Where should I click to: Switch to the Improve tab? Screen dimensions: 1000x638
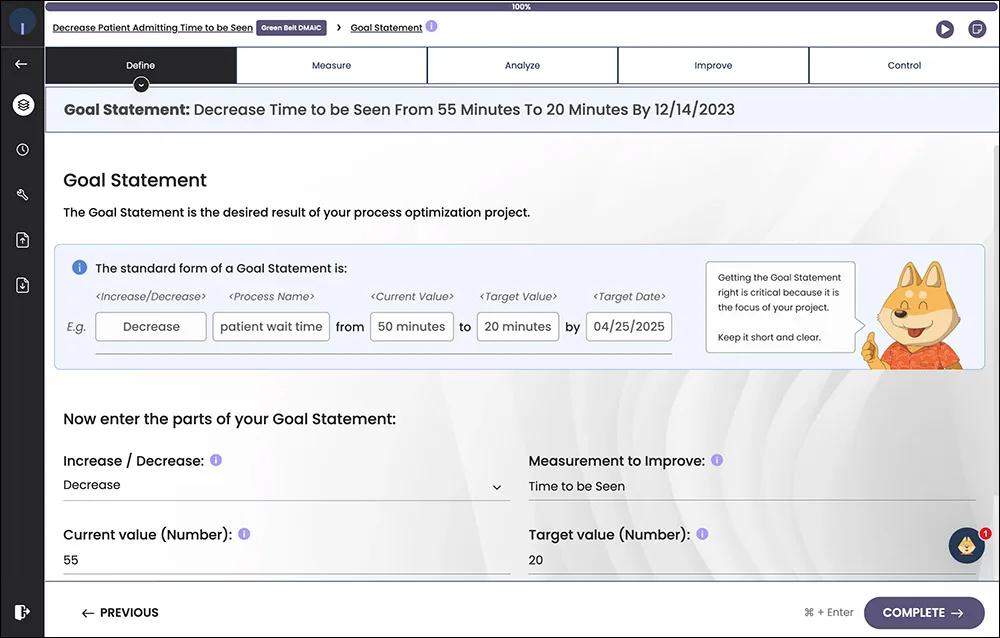click(x=713, y=65)
